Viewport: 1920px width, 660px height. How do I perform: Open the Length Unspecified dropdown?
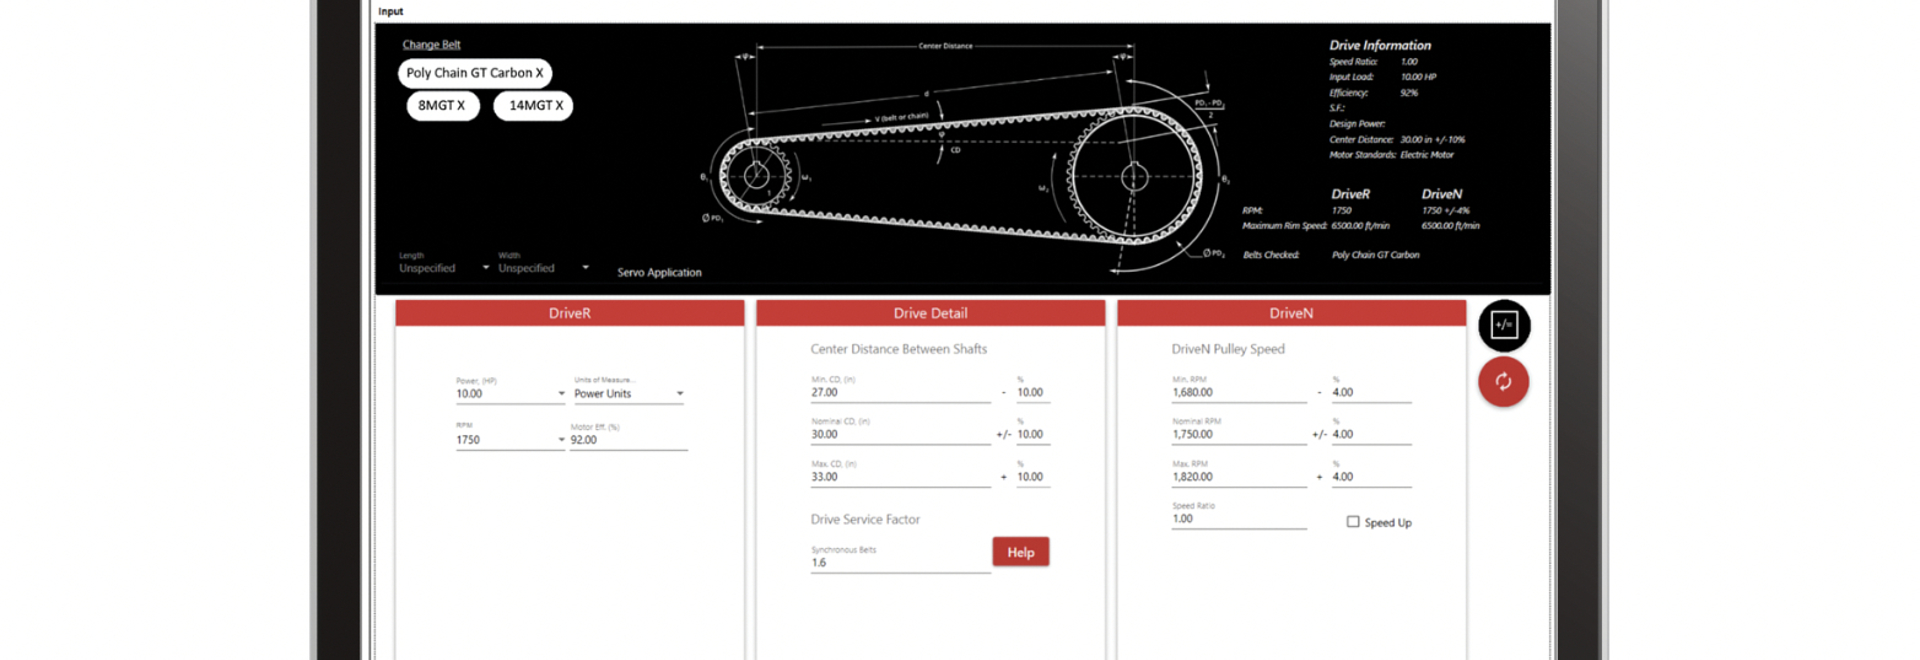click(x=444, y=264)
